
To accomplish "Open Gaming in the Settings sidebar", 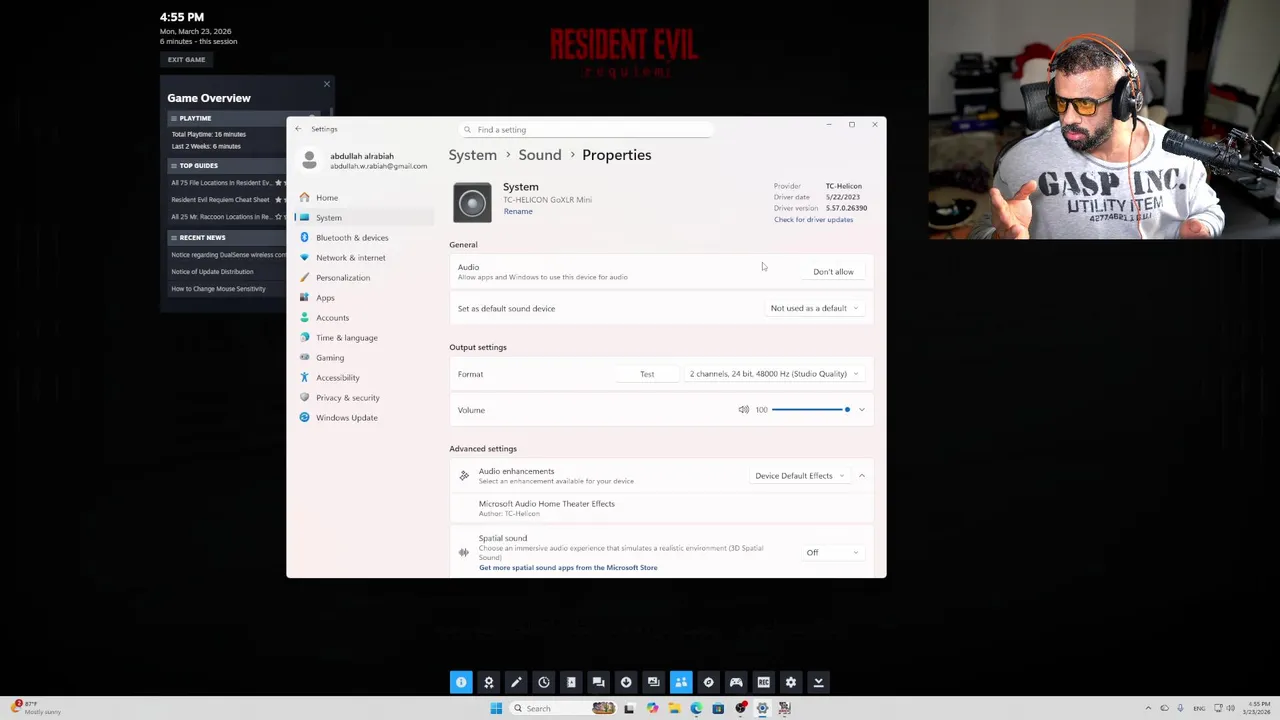I will [x=365, y=358].
